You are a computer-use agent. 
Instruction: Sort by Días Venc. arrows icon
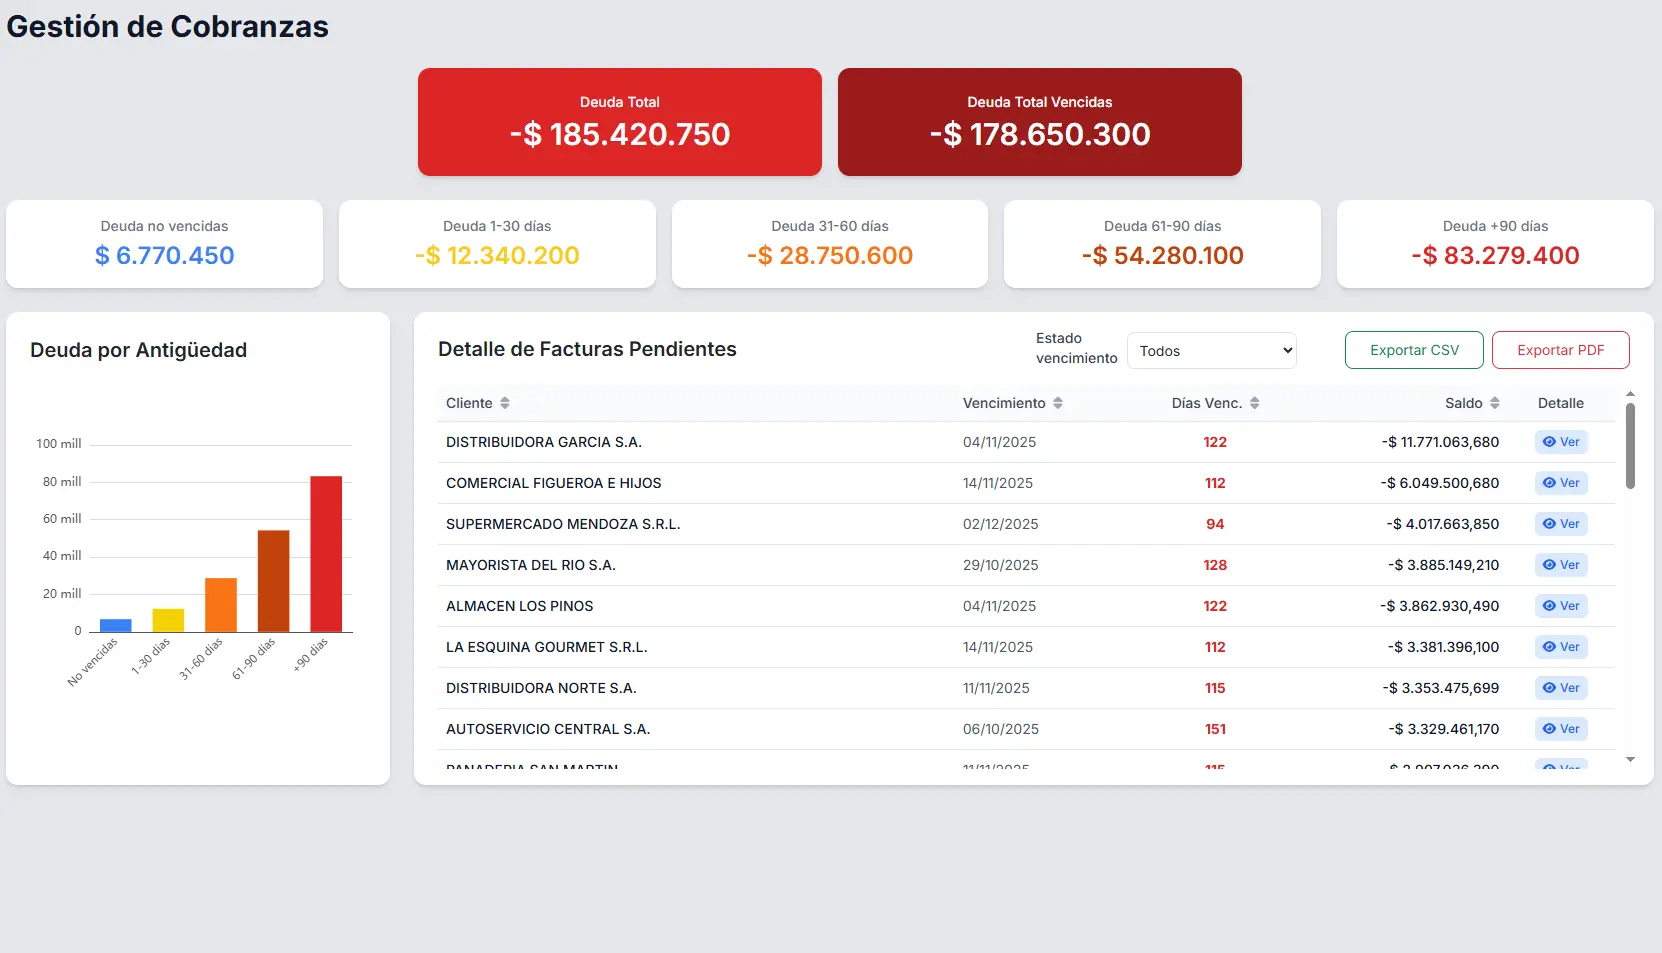[1255, 403]
